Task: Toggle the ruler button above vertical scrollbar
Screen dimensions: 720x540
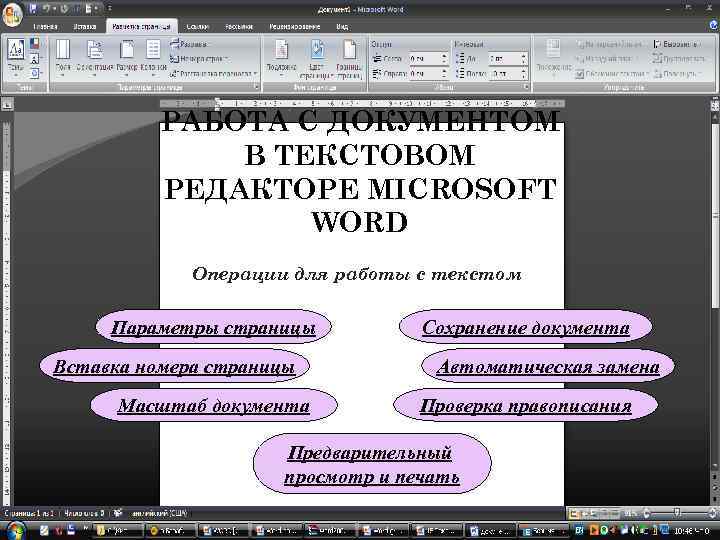Action: (x=715, y=105)
